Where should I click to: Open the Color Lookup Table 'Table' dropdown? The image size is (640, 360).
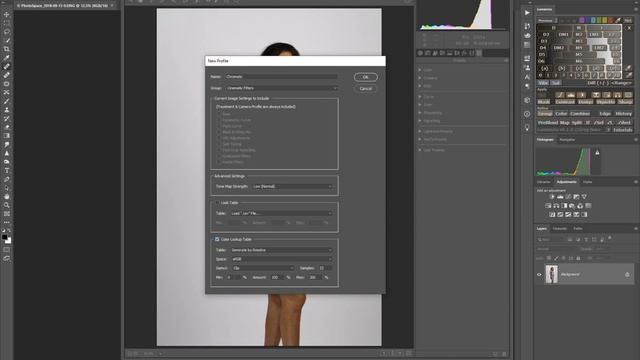tap(281, 250)
